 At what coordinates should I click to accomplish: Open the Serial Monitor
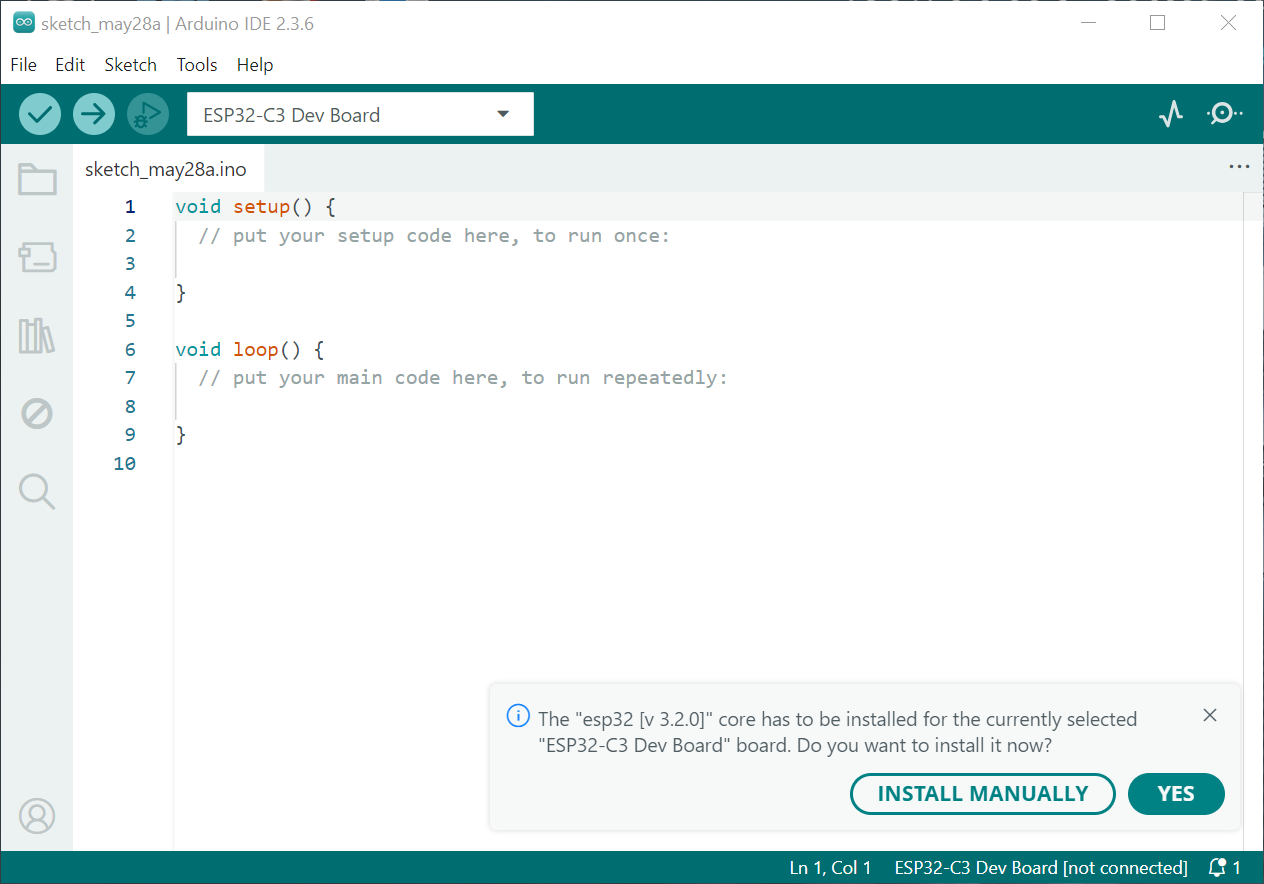(x=1224, y=114)
